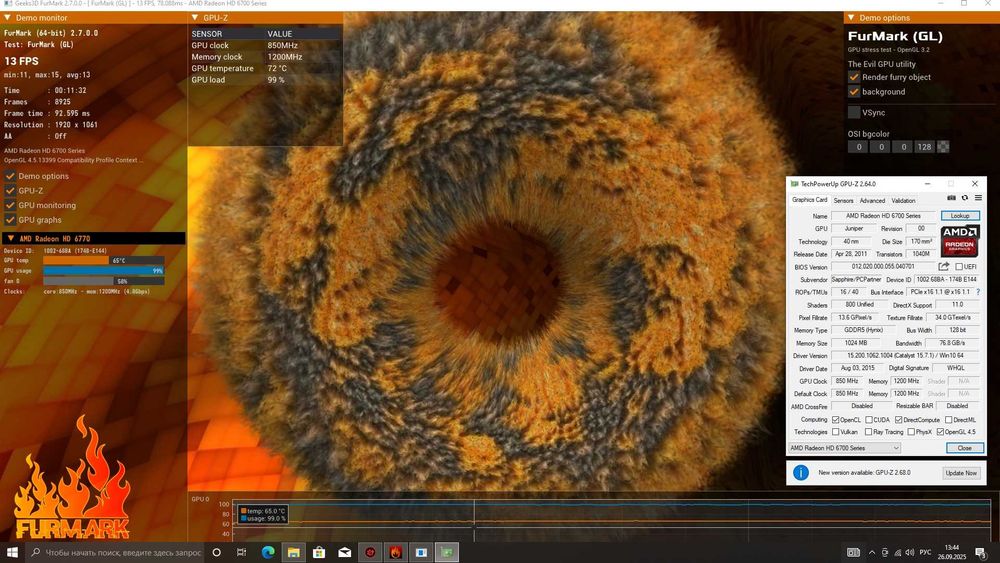Switch to the Advanced tab
This screenshot has width=1000, height=563.
click(872, 200)
